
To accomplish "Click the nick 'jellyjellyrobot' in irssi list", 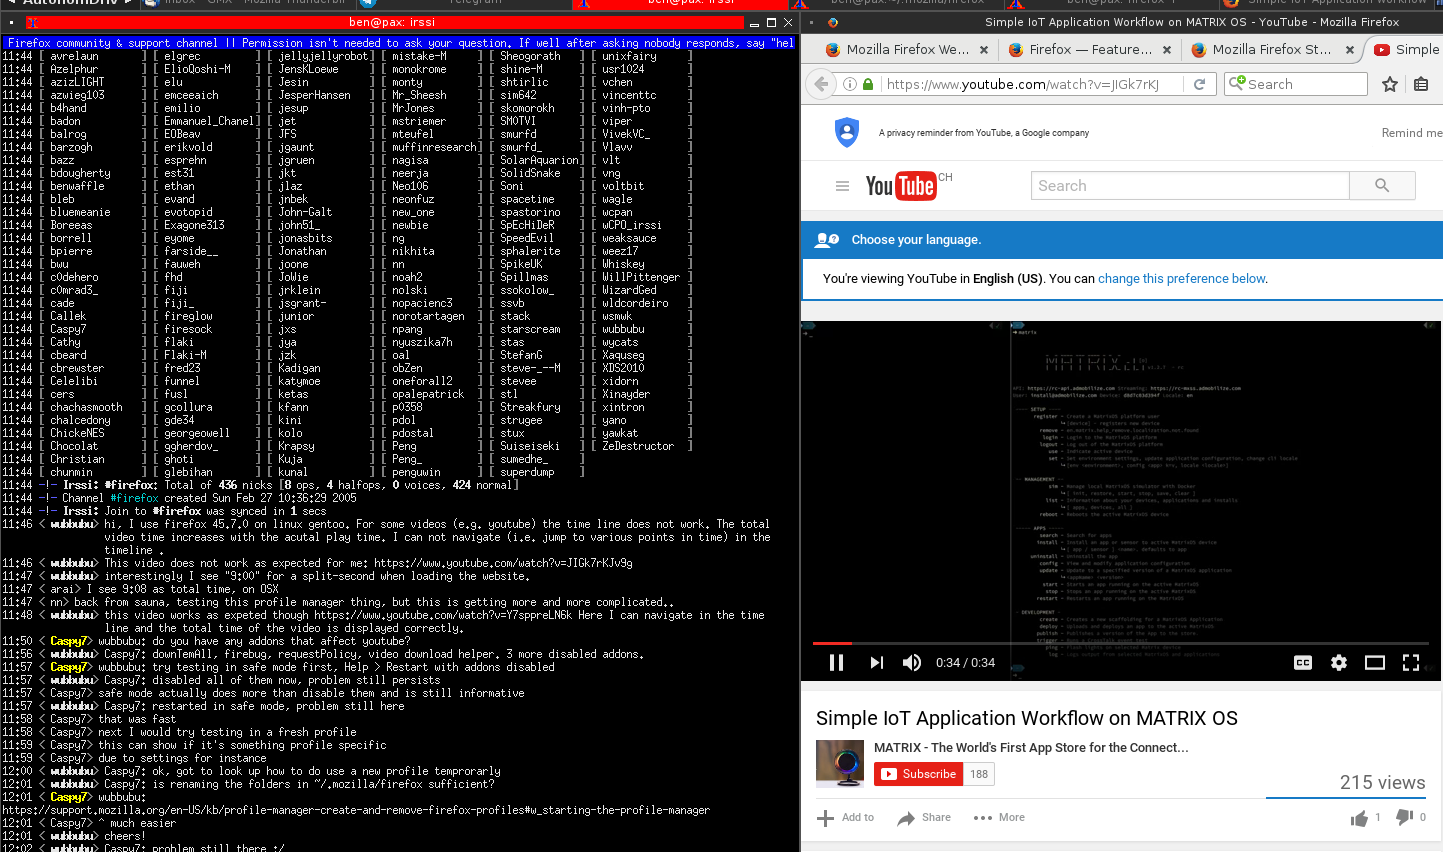I will (323, 57).
